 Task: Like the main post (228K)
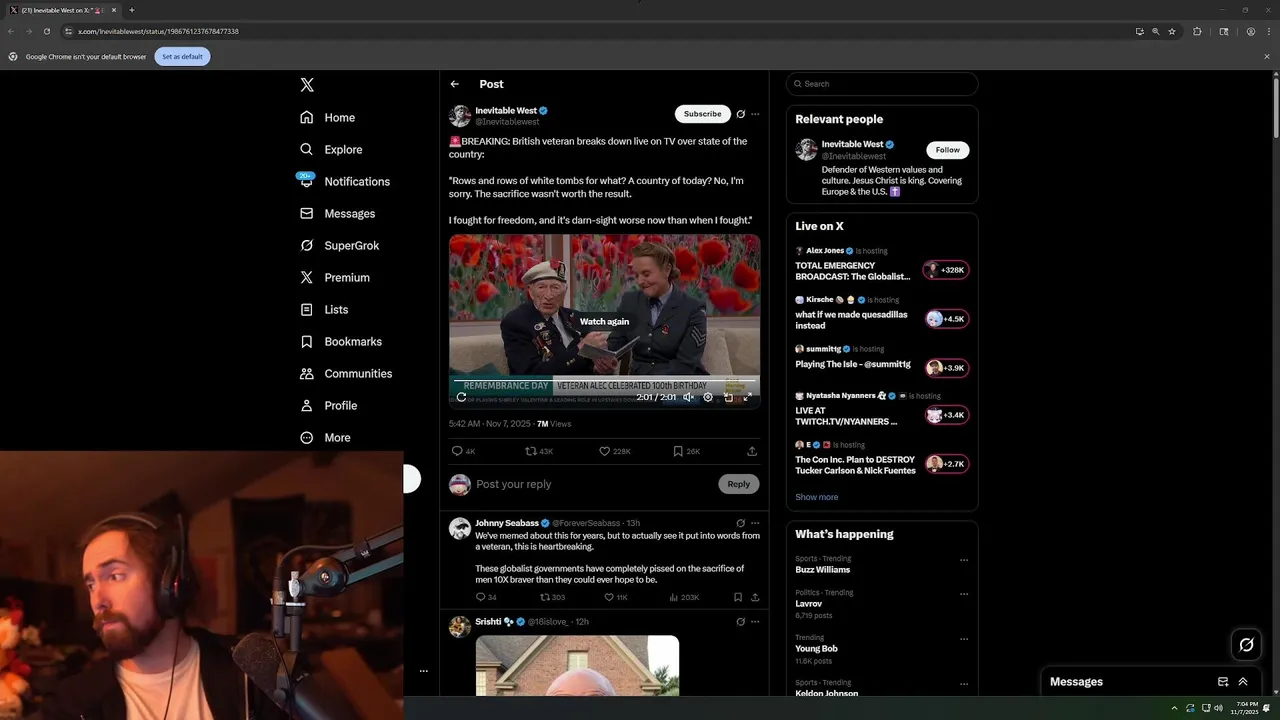click(614, 451)
